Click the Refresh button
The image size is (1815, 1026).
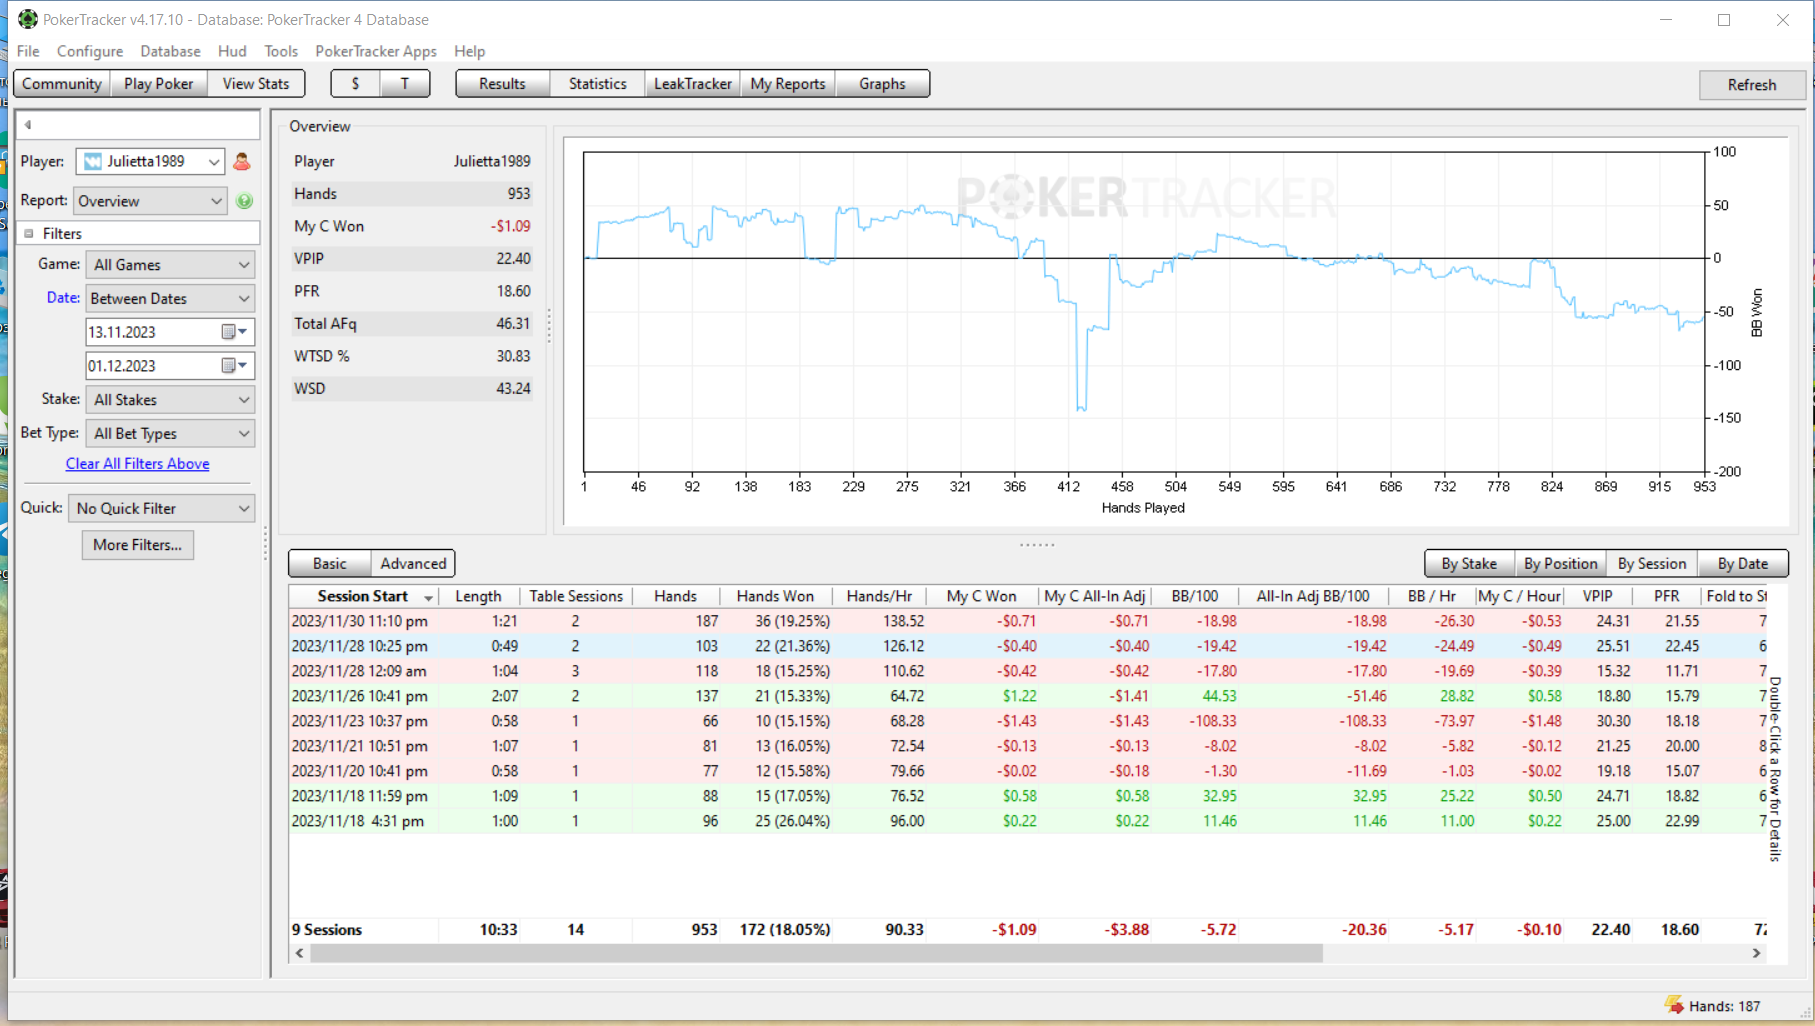click(x=1752, y=85)
